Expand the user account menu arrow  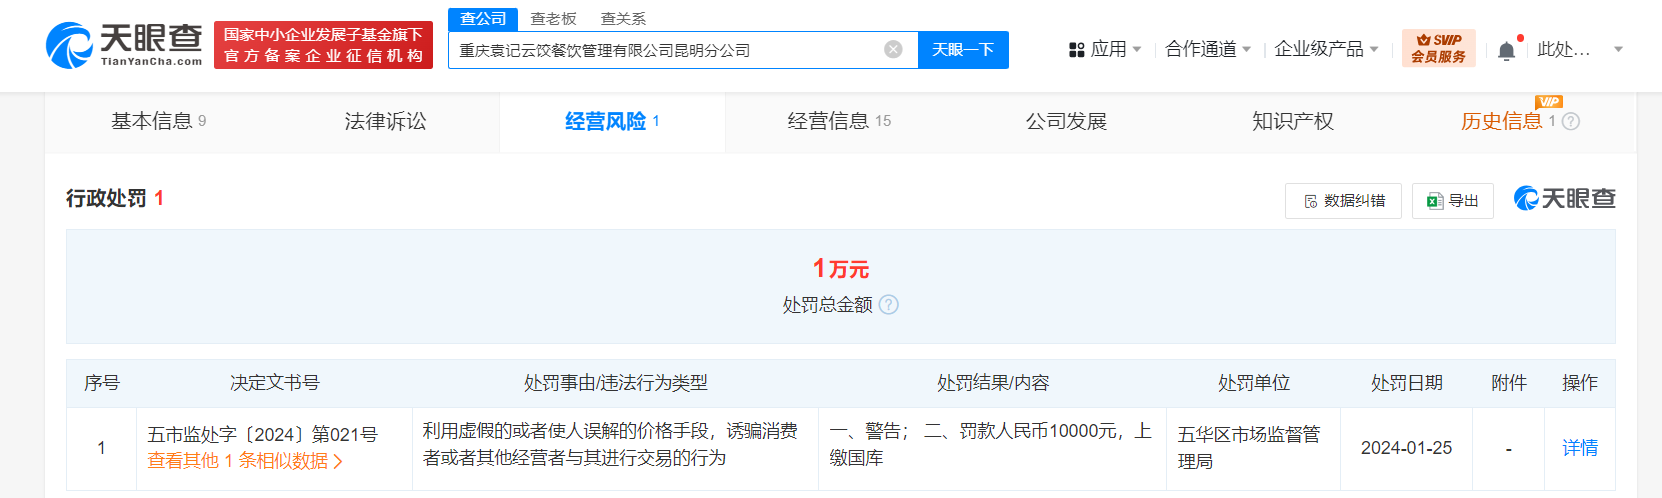point(1618,49)
